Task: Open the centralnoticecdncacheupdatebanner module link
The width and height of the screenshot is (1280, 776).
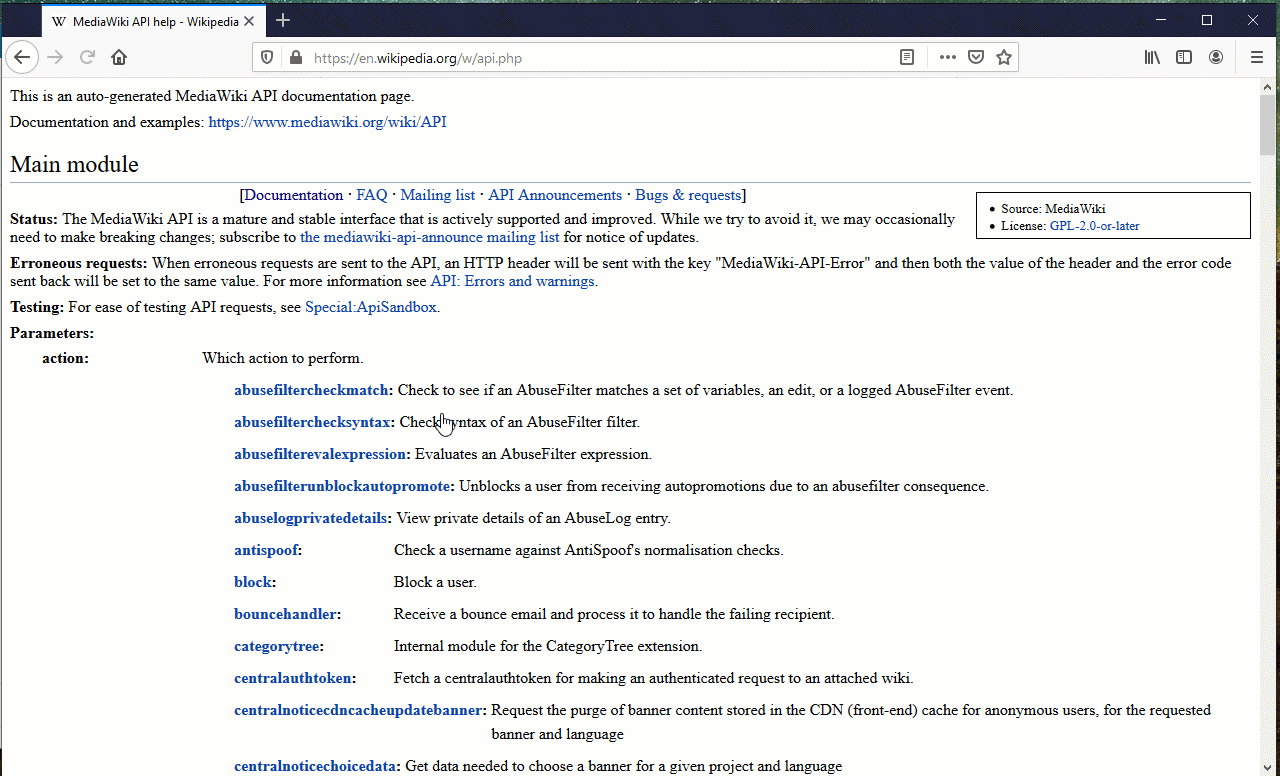Action: click(358, 710)
